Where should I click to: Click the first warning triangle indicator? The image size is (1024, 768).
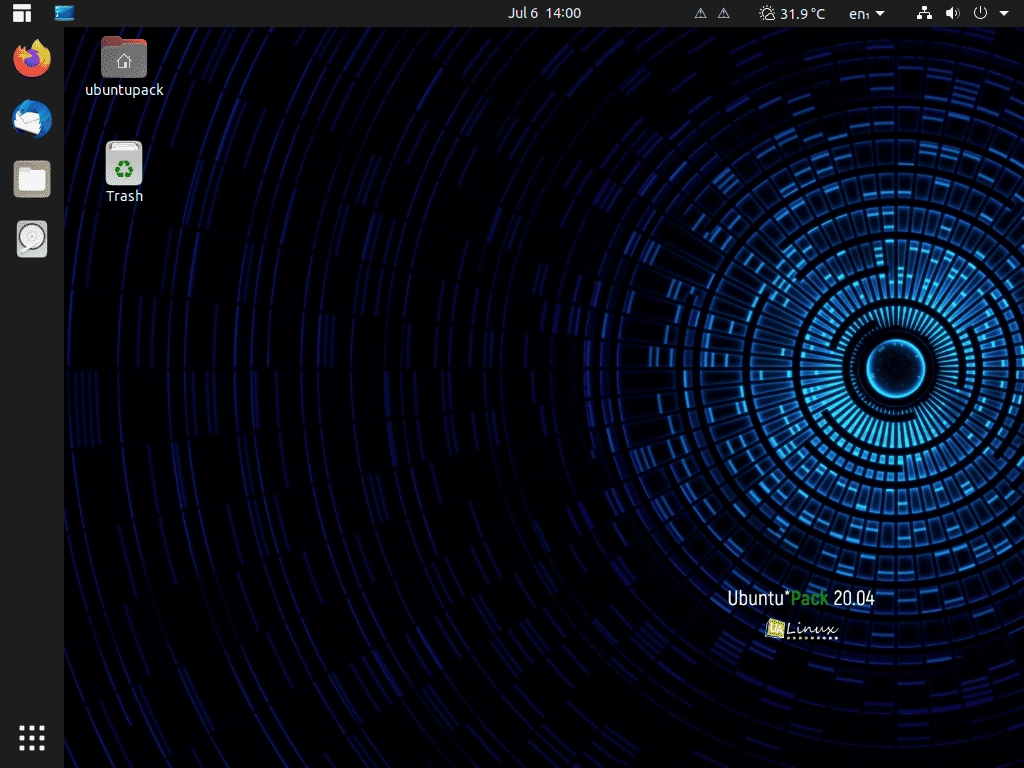tap(700, 13)
